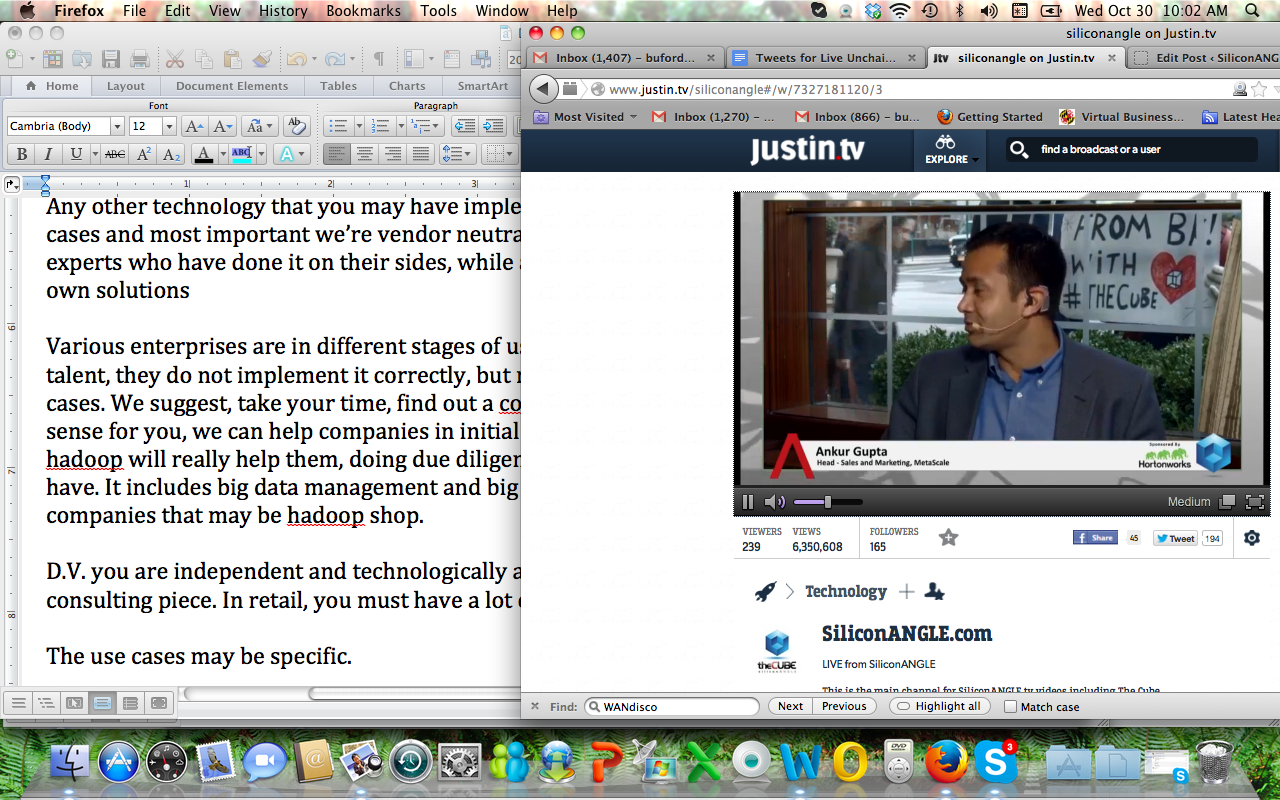
Task: Click the Decrease Indent icon in Word
Action: point(464,126)
